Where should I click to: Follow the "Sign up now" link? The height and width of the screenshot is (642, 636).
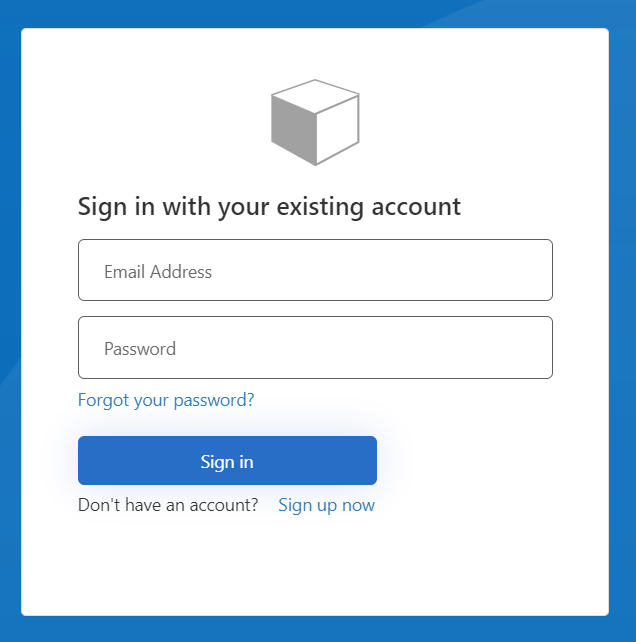coord(326,505)
